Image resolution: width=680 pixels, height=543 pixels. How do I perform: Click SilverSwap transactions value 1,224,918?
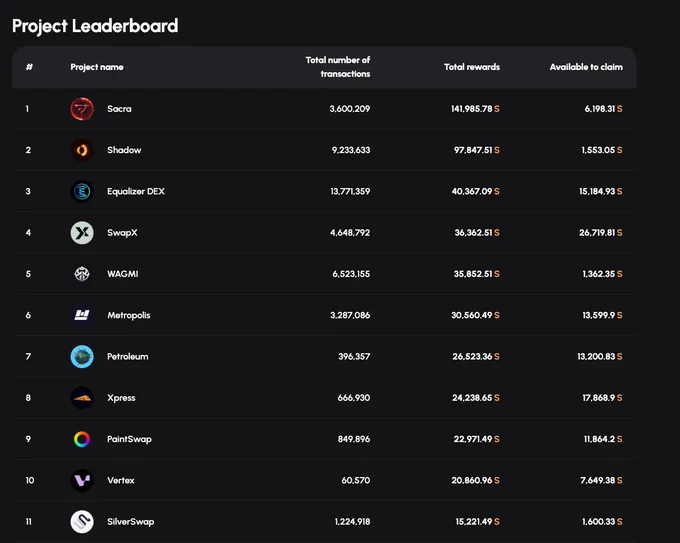(x=352, y=522)
